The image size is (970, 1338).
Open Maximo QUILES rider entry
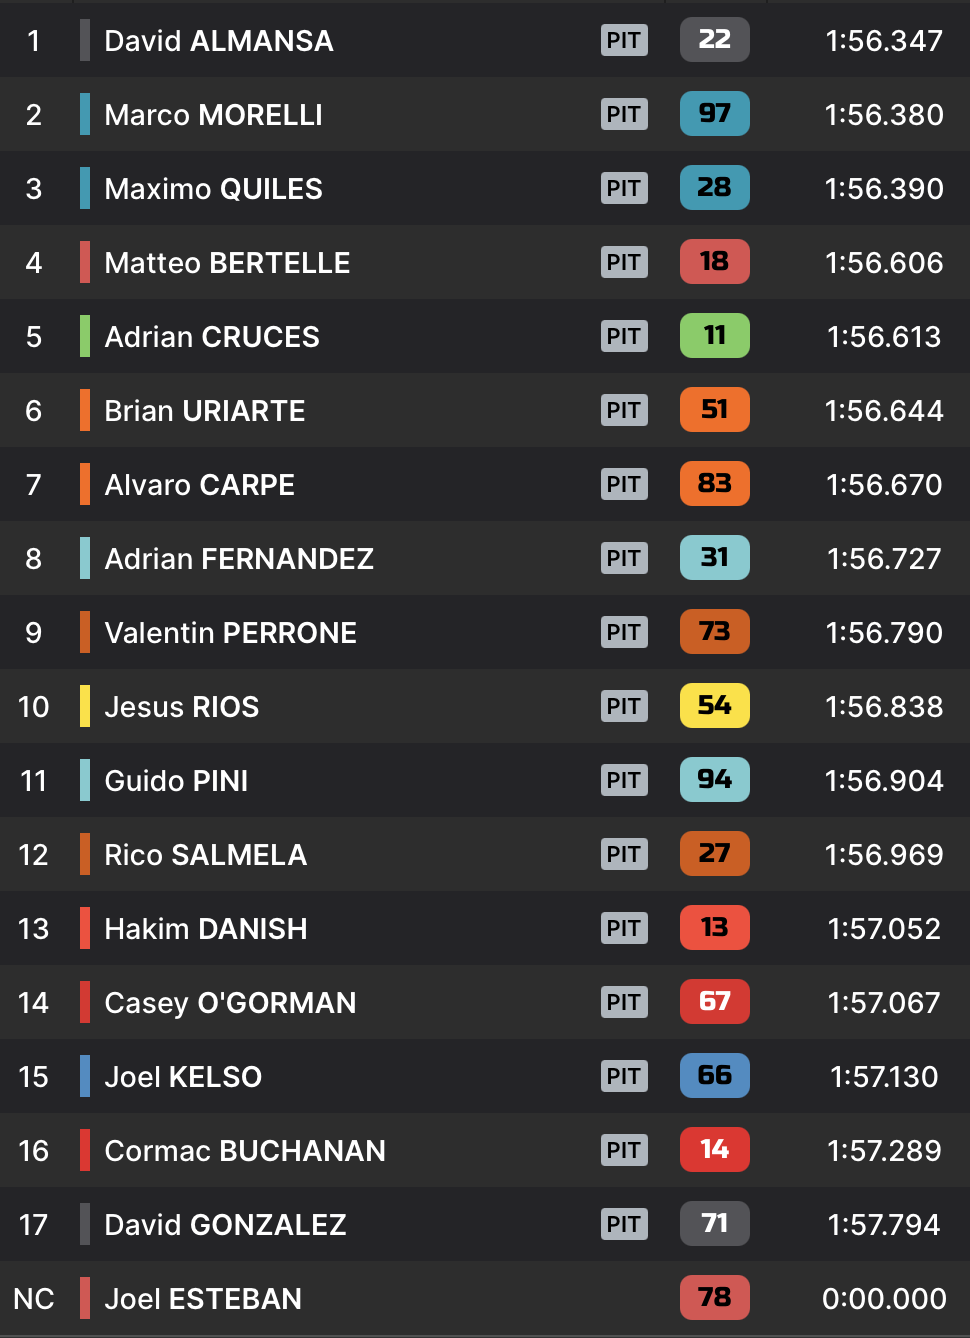click(x=213, y=189)
